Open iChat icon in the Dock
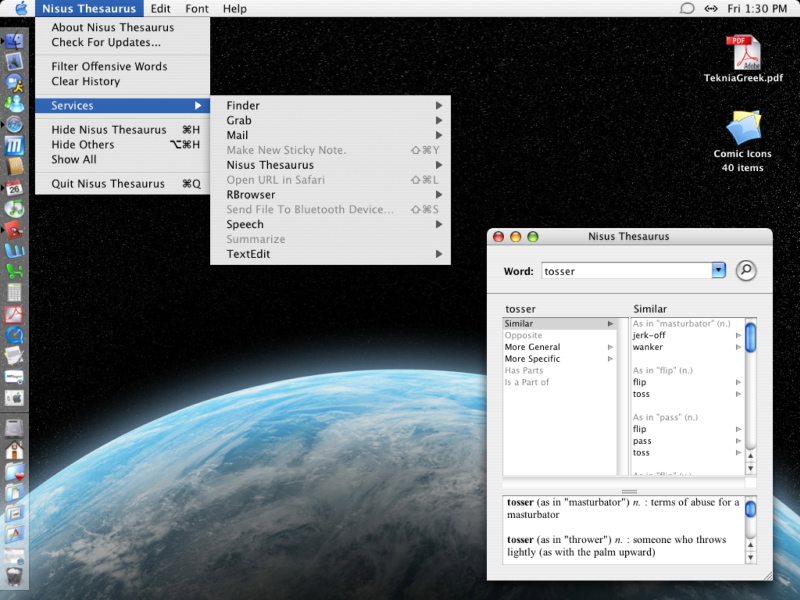The image size is (800, 600). click(x=14, y=83)
